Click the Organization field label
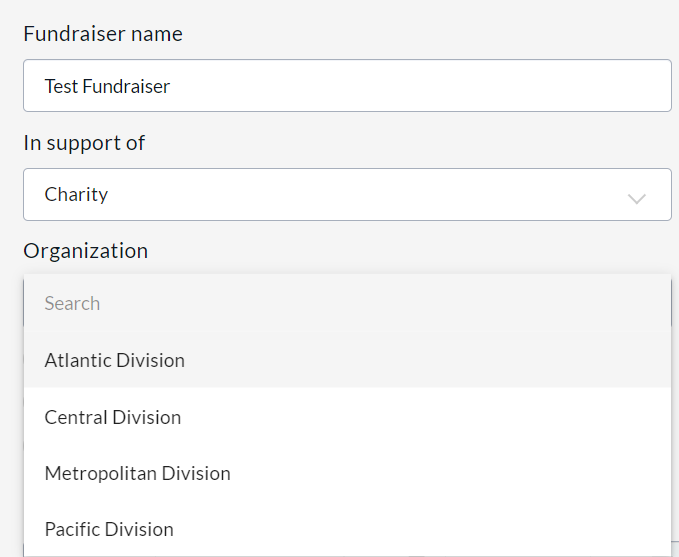This screenshot has width=679, height=557. pos(85,251)
